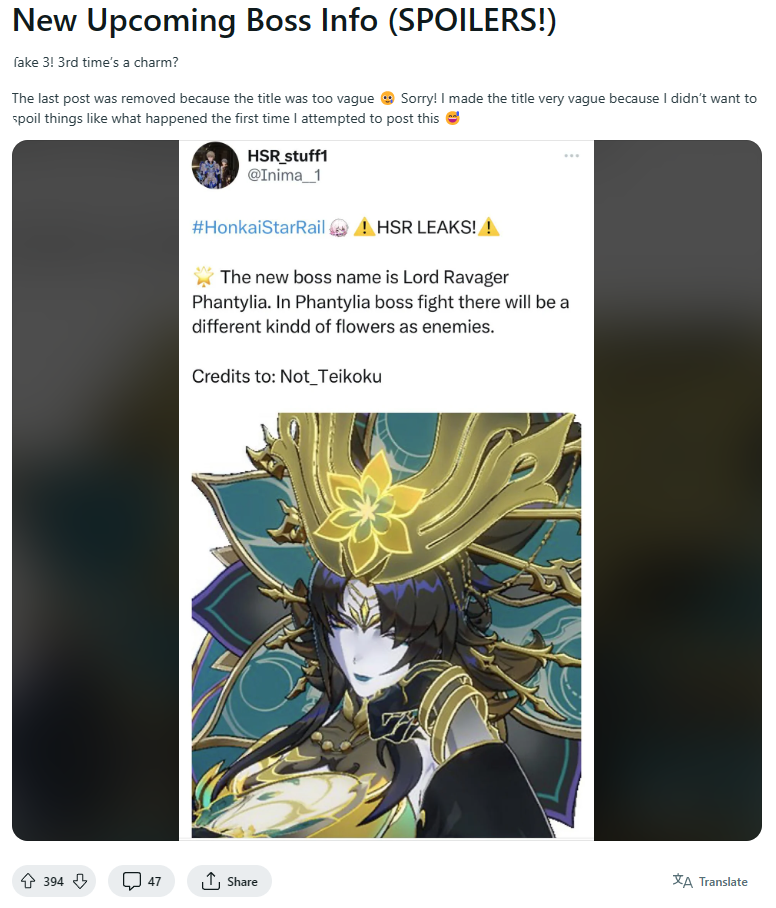
Task: Click the @Inima__1 handle
Action: (x=284, y=175)
